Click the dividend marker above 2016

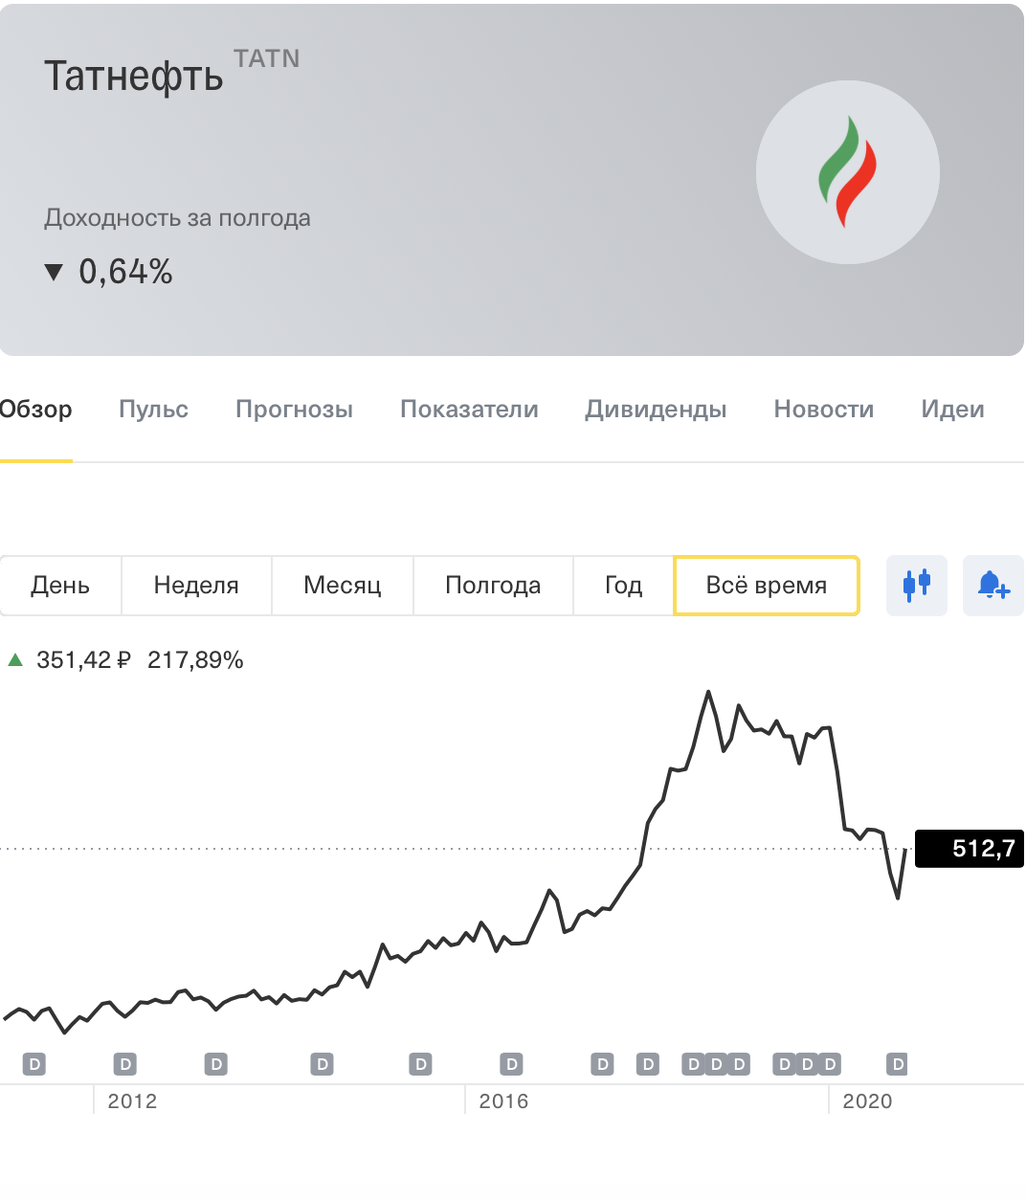511,1064
